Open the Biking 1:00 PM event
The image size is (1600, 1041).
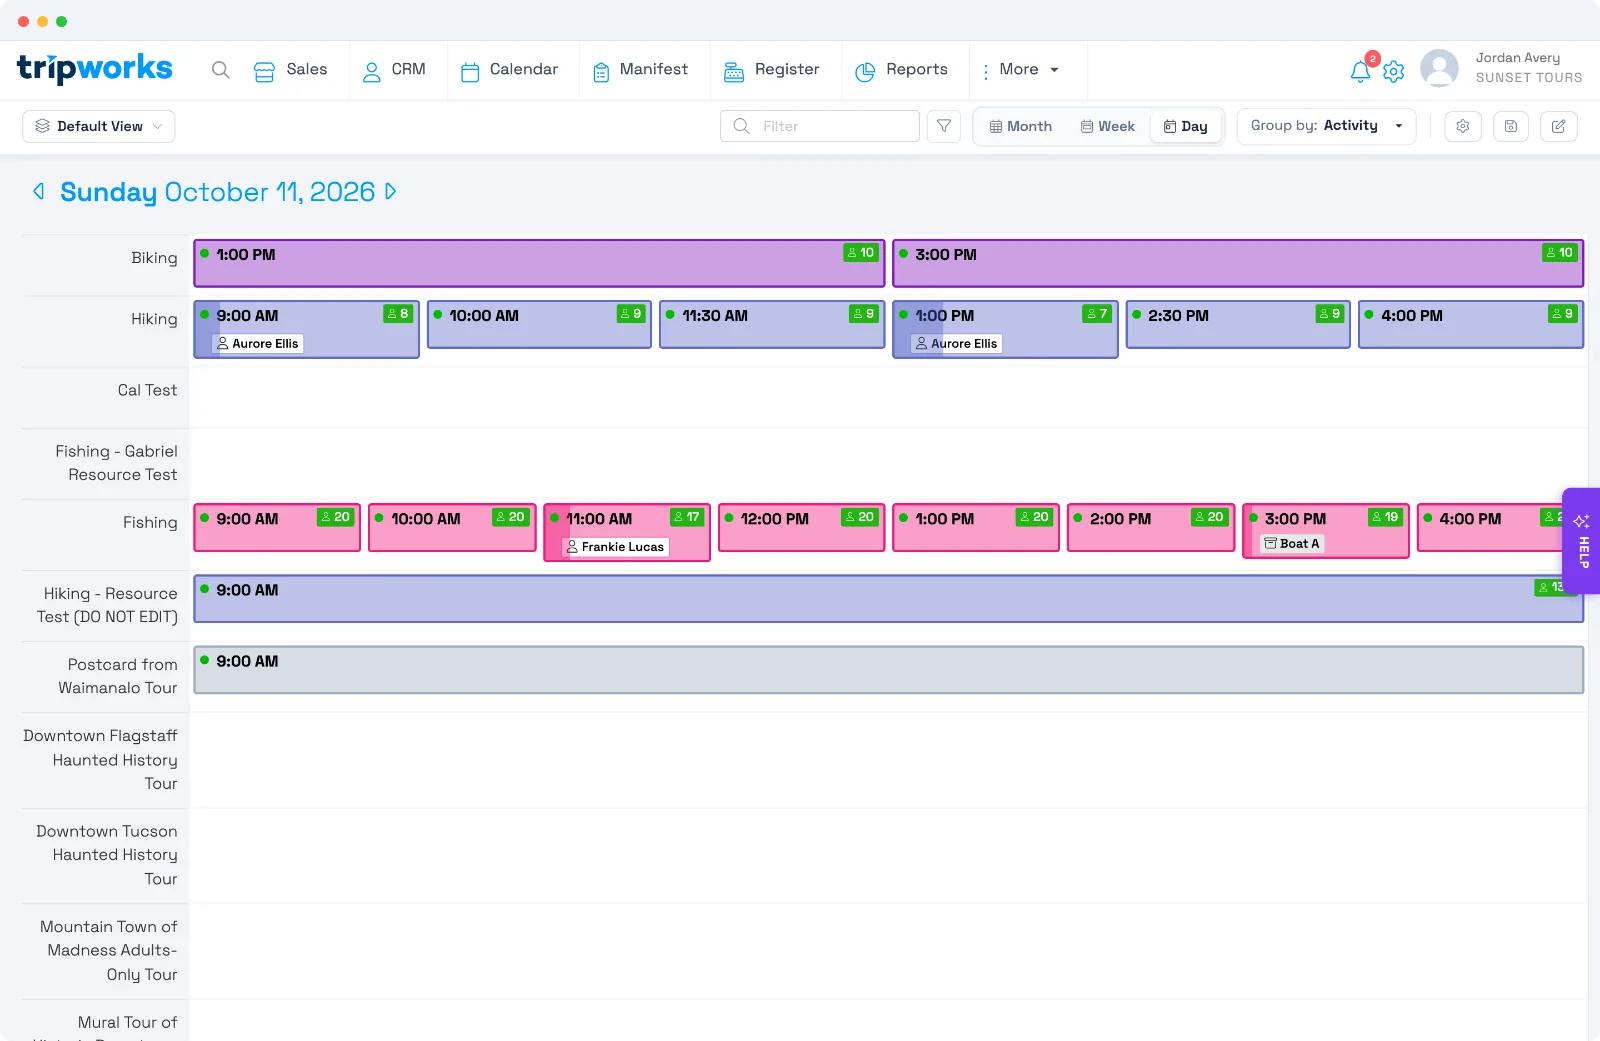pos(538,263)
